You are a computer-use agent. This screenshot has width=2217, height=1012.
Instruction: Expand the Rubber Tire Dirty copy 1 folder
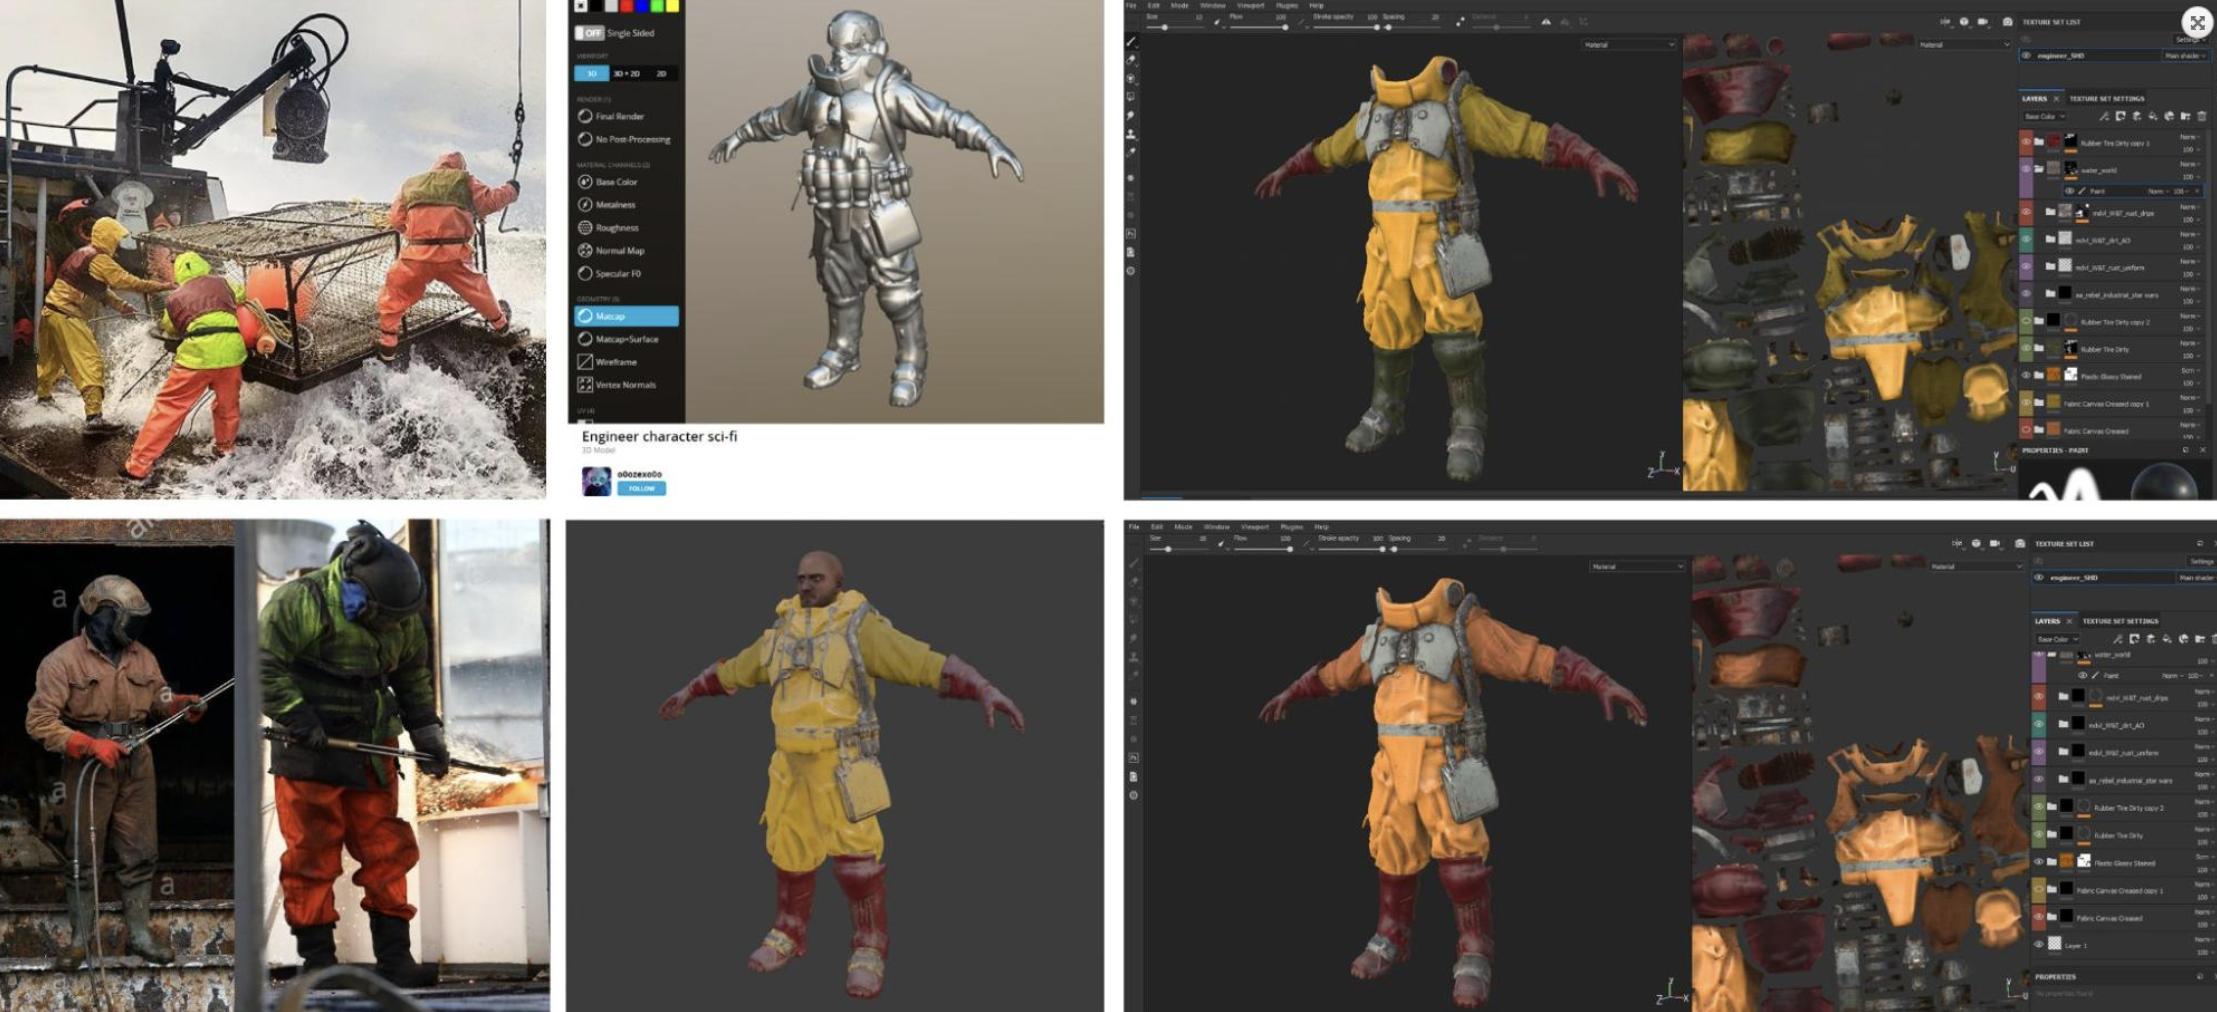pos(2039,143)
